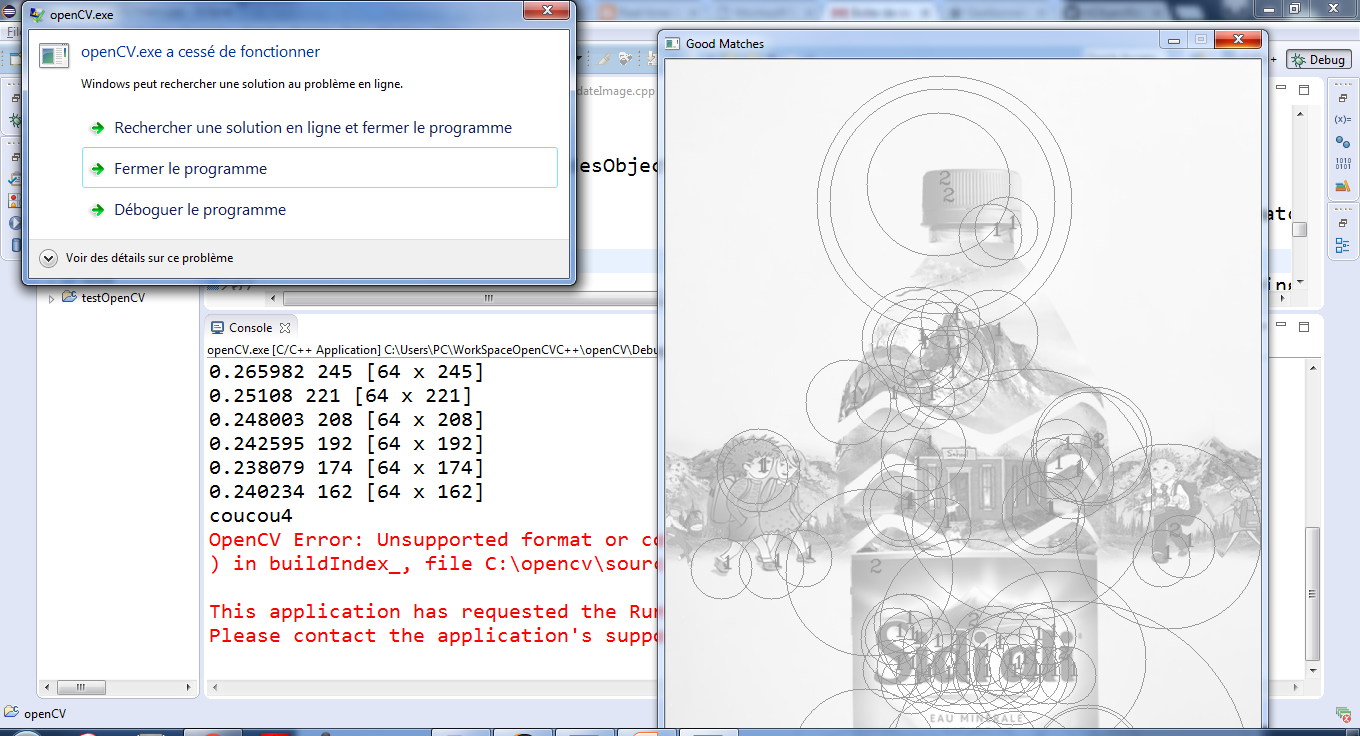Minimize the lower right view pane
The image size is (1360, 736).
(1281, 326)
